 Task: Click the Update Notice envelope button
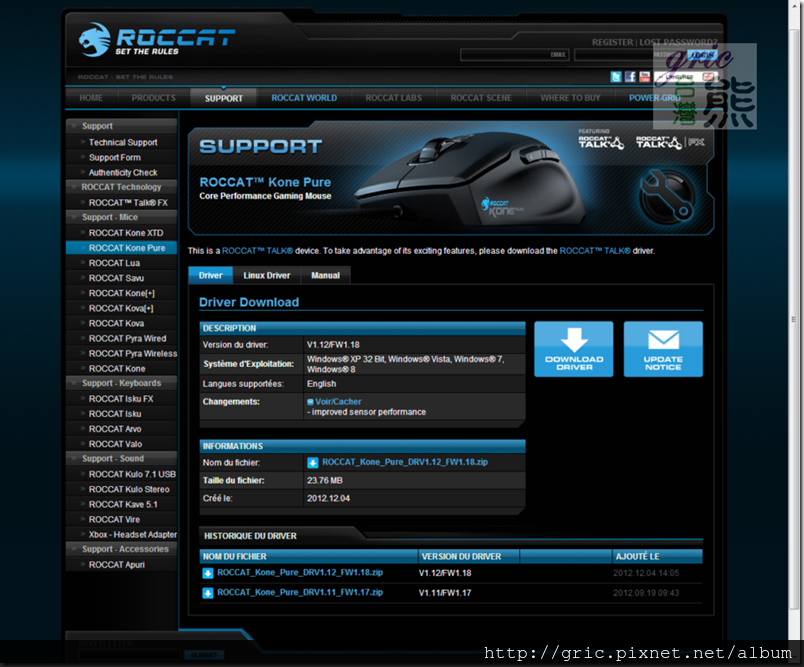coord(663,349)
